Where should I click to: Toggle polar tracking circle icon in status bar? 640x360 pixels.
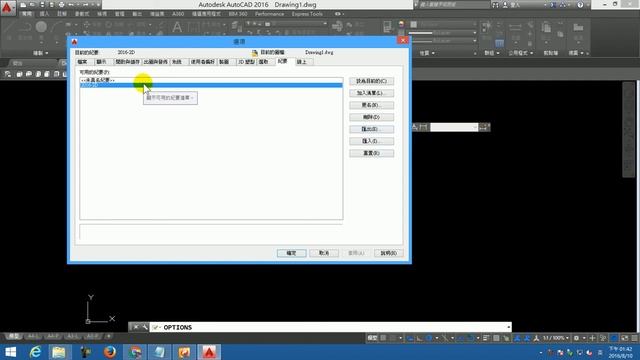pos(429,338)
